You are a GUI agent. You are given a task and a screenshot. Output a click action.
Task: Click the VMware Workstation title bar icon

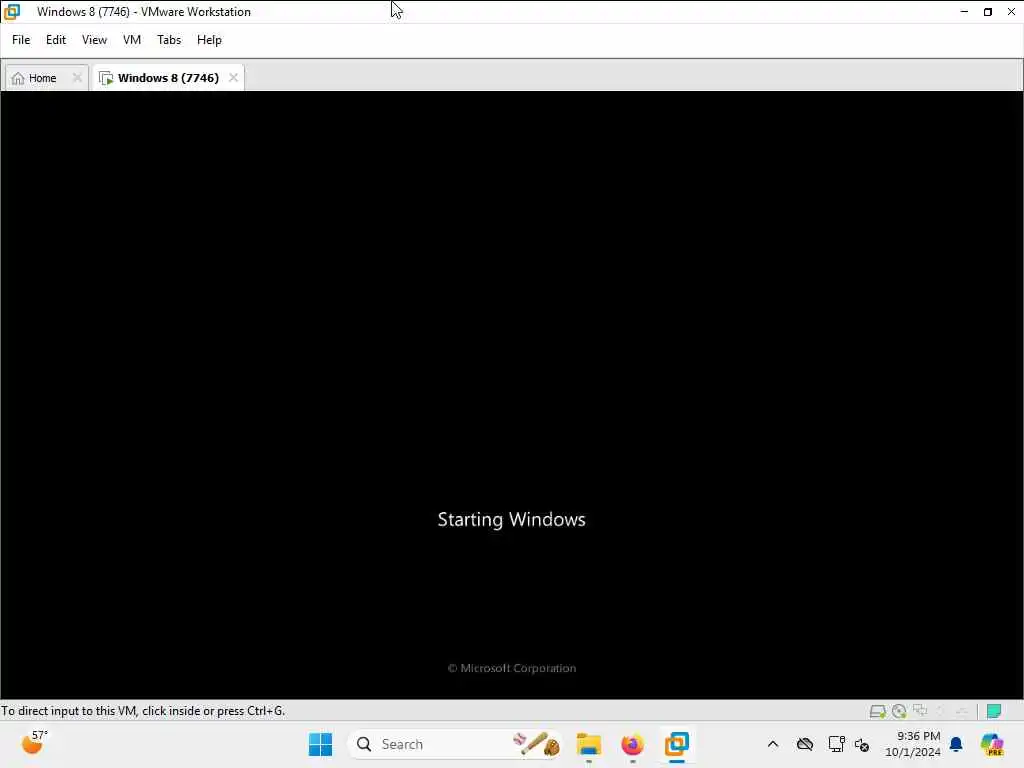pyautogui.click(x=12, y=11)
